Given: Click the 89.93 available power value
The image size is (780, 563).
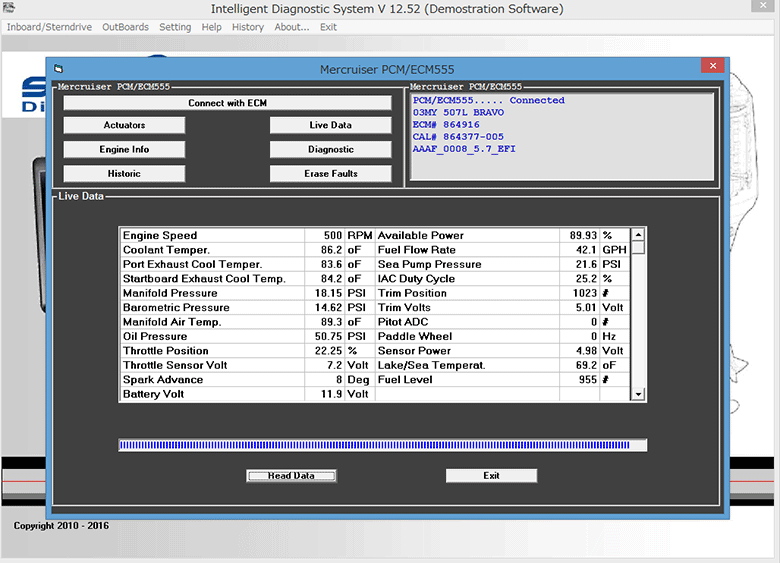Looking at the screenshot, I should (x=584, y=235).
